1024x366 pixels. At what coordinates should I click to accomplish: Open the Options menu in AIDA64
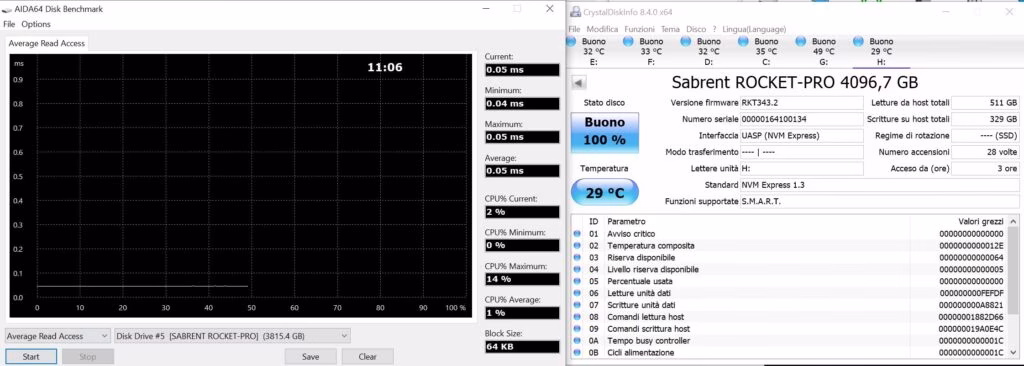pos(36,24)
